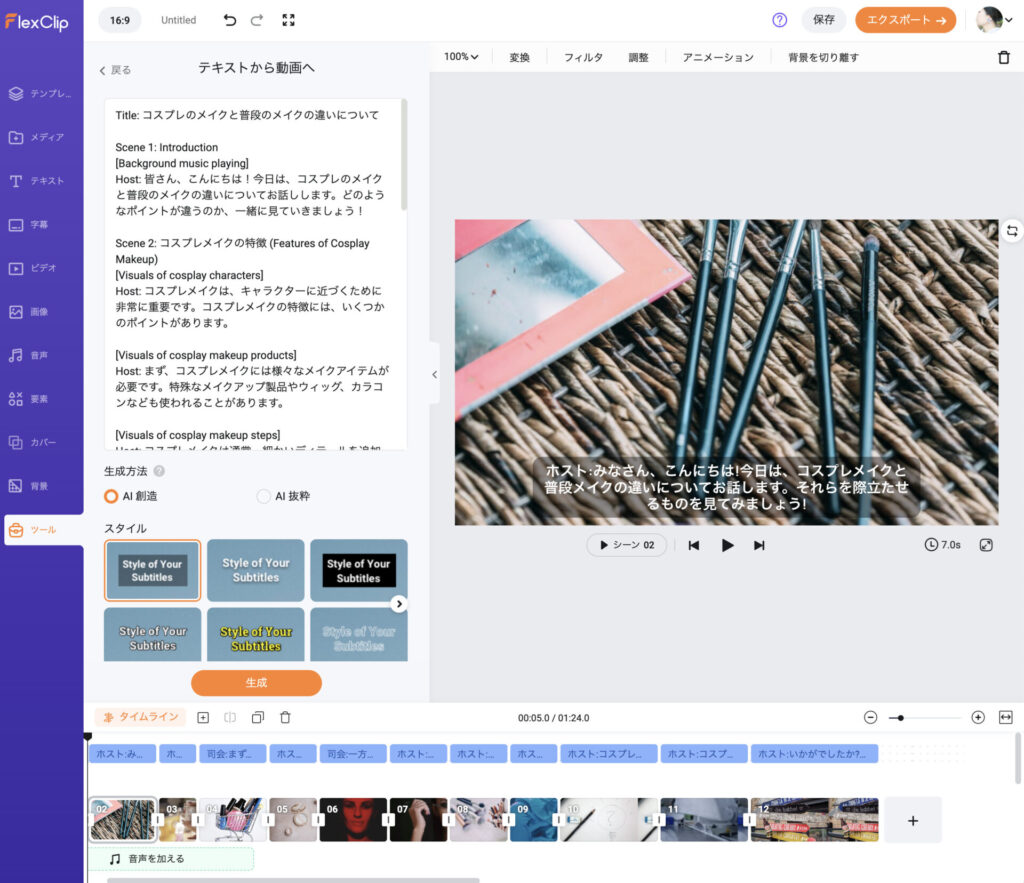This screenshot has width=1024, height=883.
Task: Open the 100% zoom dropdown
Action: tap(459, 57)
